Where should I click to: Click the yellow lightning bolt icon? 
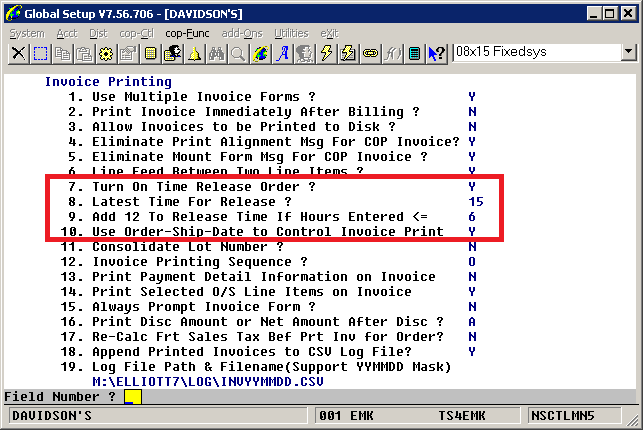click(x=326, y=54)
